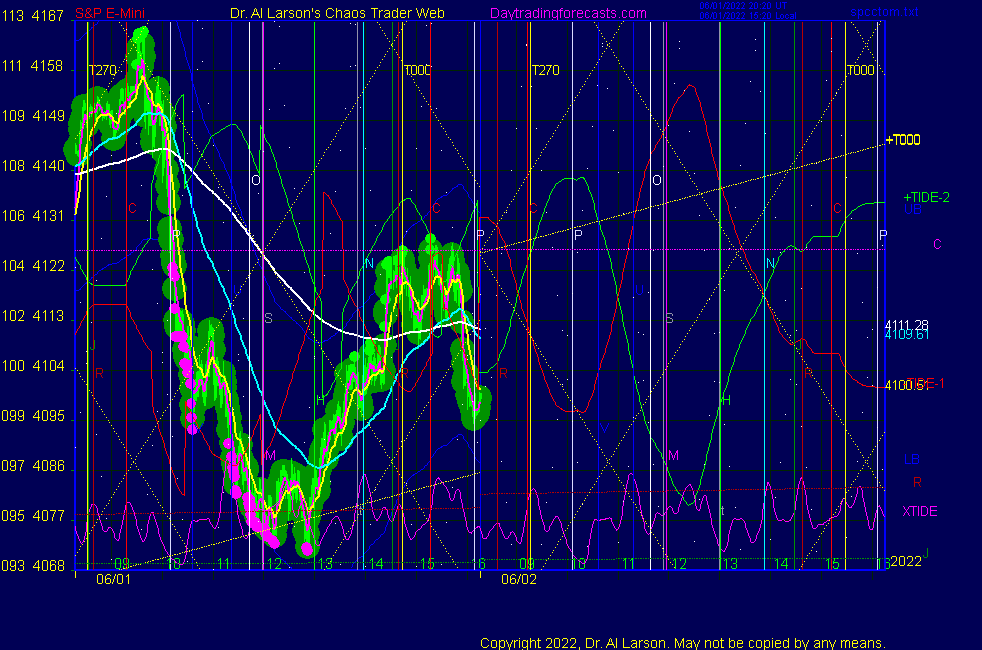The width and height of the screenshot is (982, 650).
Task: Click the 4068 price label on axis
Action: pyautogui.click(x=47, y=566)
